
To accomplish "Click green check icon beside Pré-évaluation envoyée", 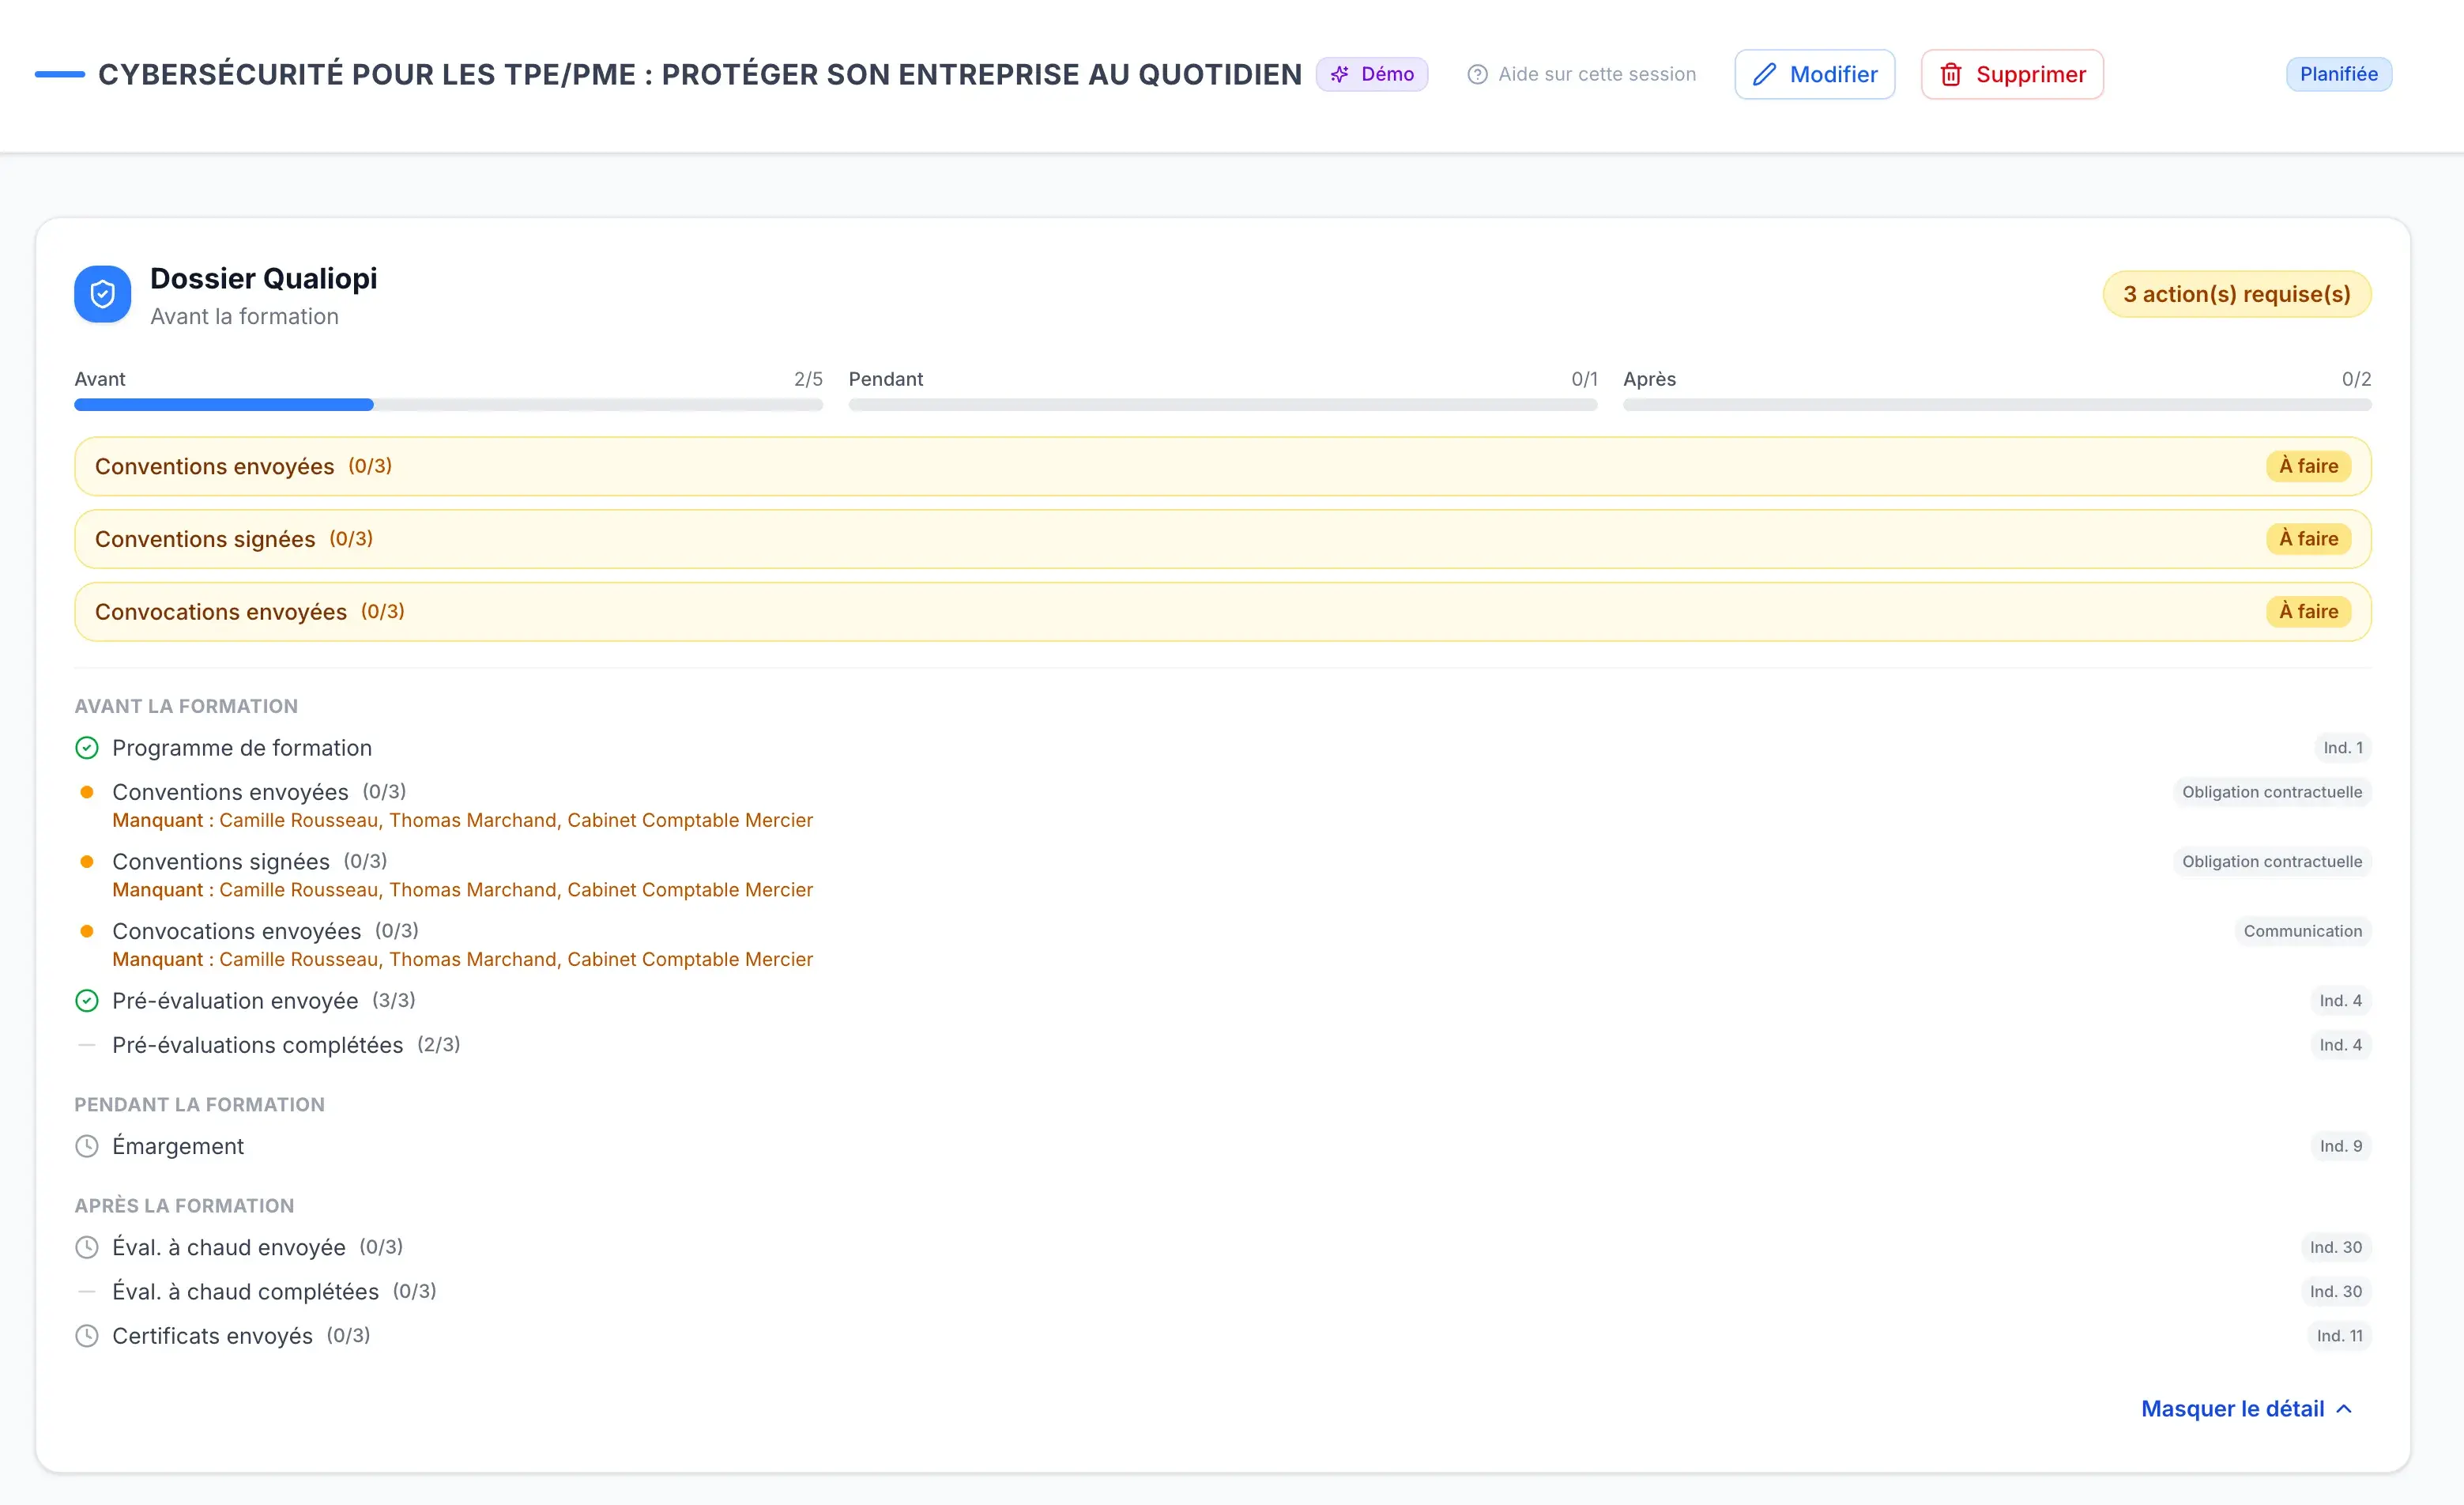I will tap(87, 1001).
